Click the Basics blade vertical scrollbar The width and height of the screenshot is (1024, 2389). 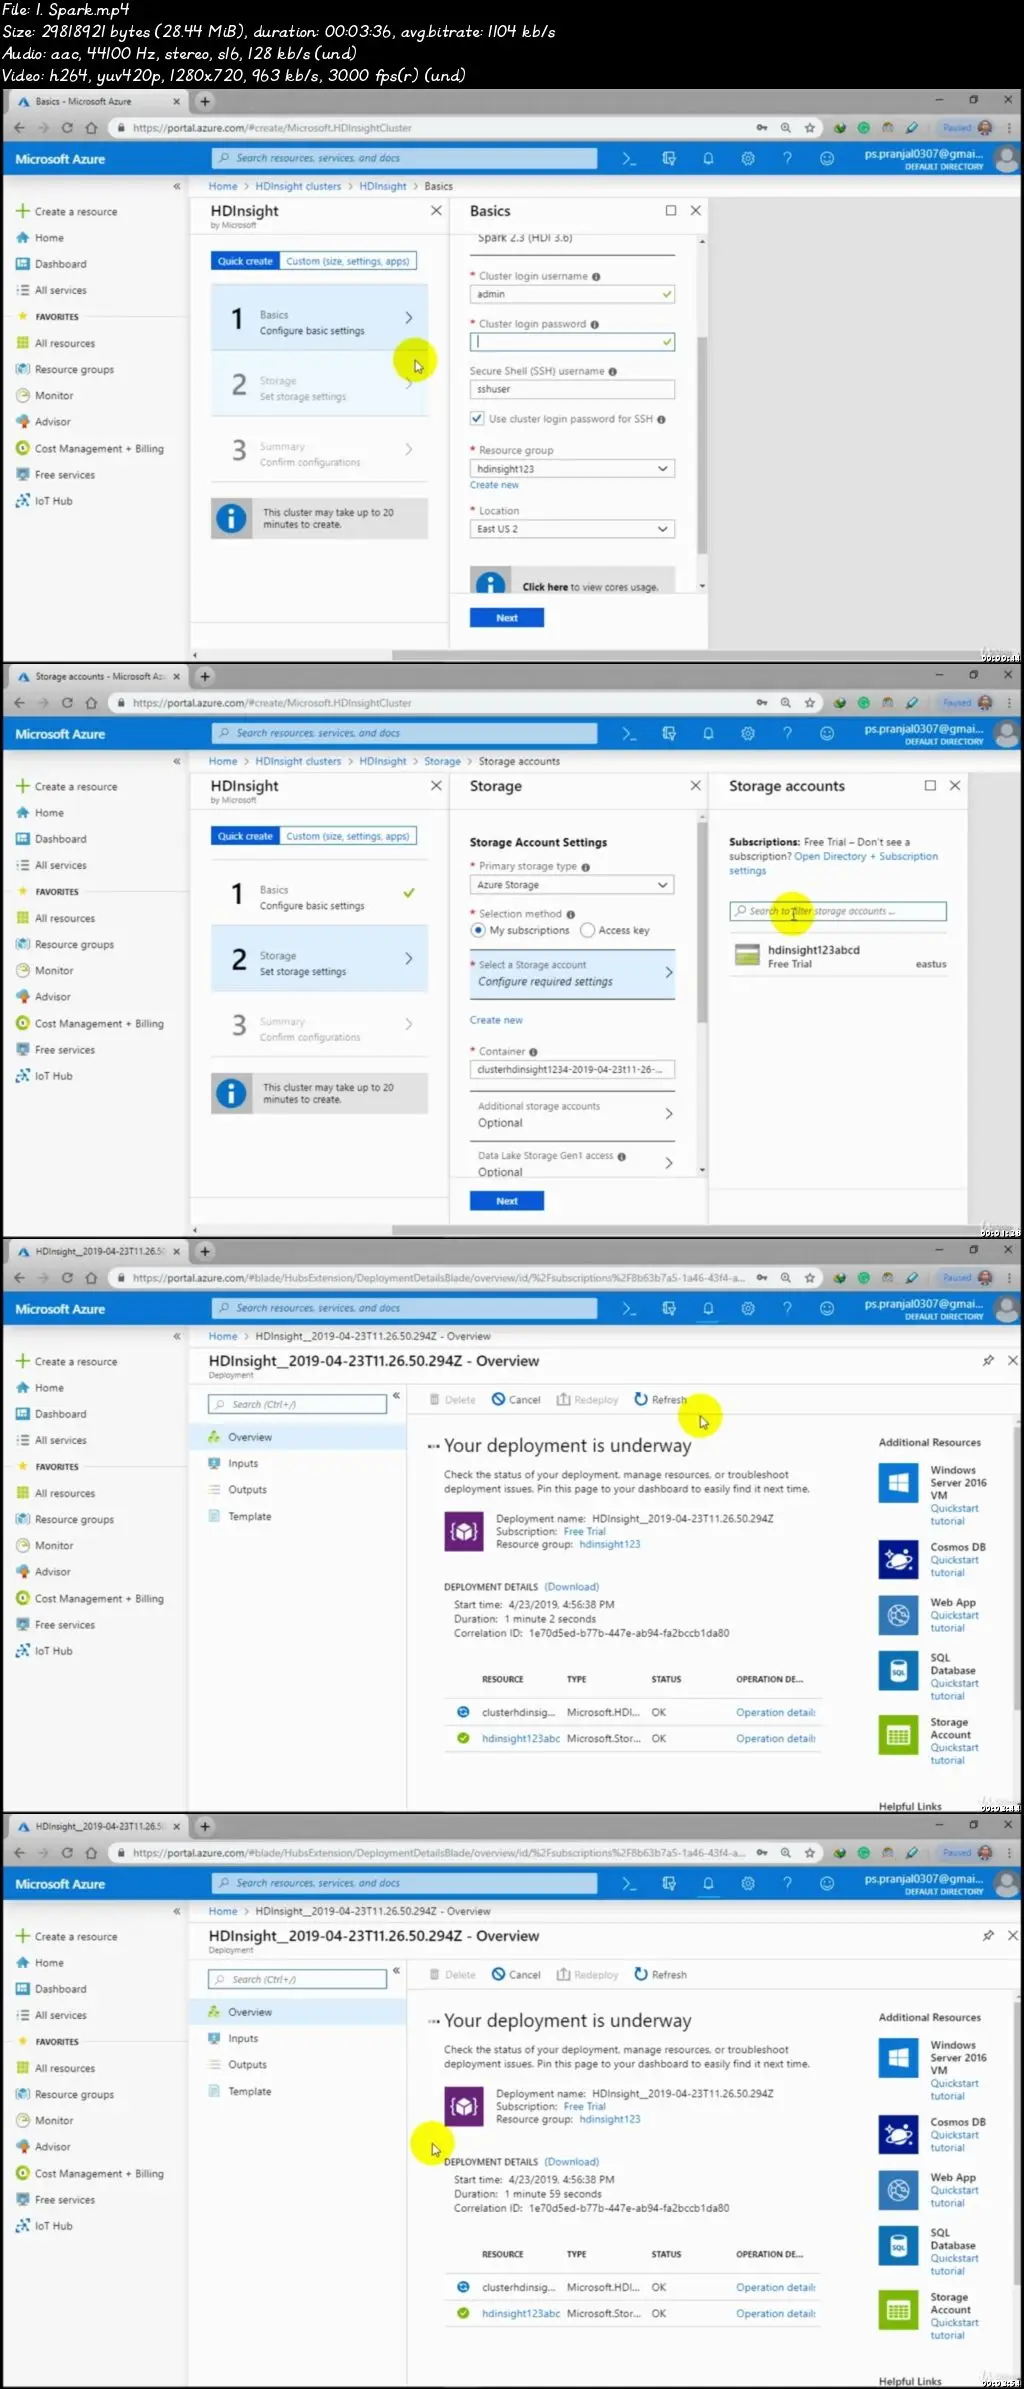pos(702,445)
